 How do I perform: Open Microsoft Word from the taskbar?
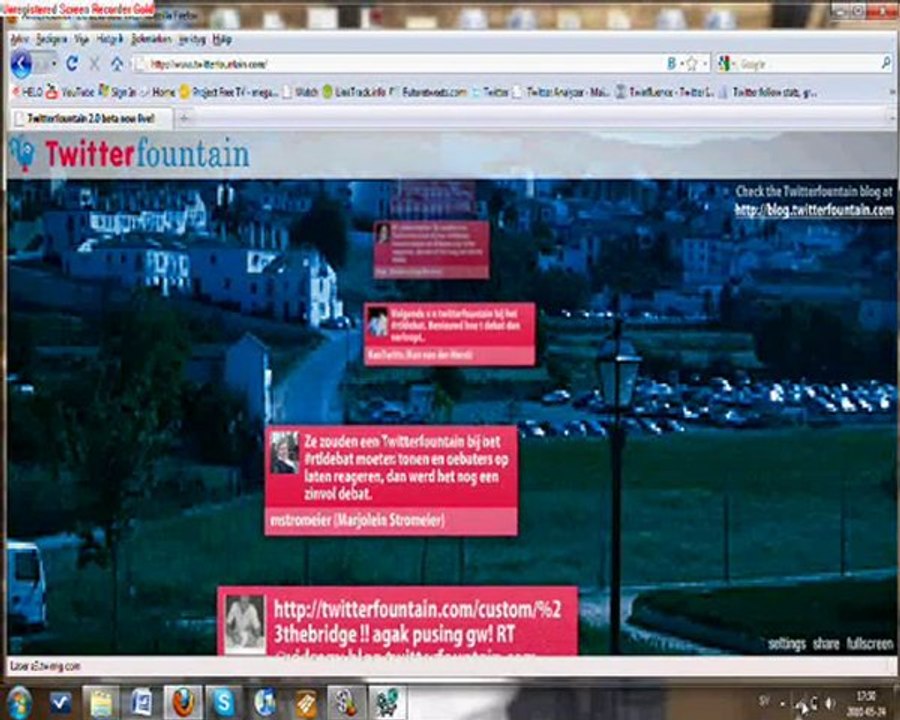pos(142,703)
